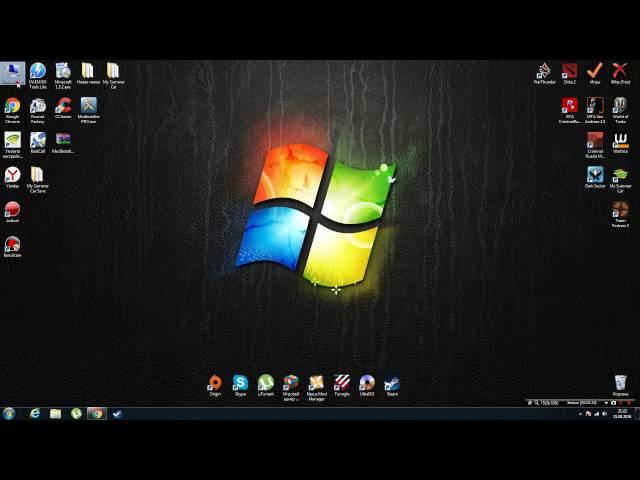Launch Origin shortcut
640x480 pixels.
215,385
